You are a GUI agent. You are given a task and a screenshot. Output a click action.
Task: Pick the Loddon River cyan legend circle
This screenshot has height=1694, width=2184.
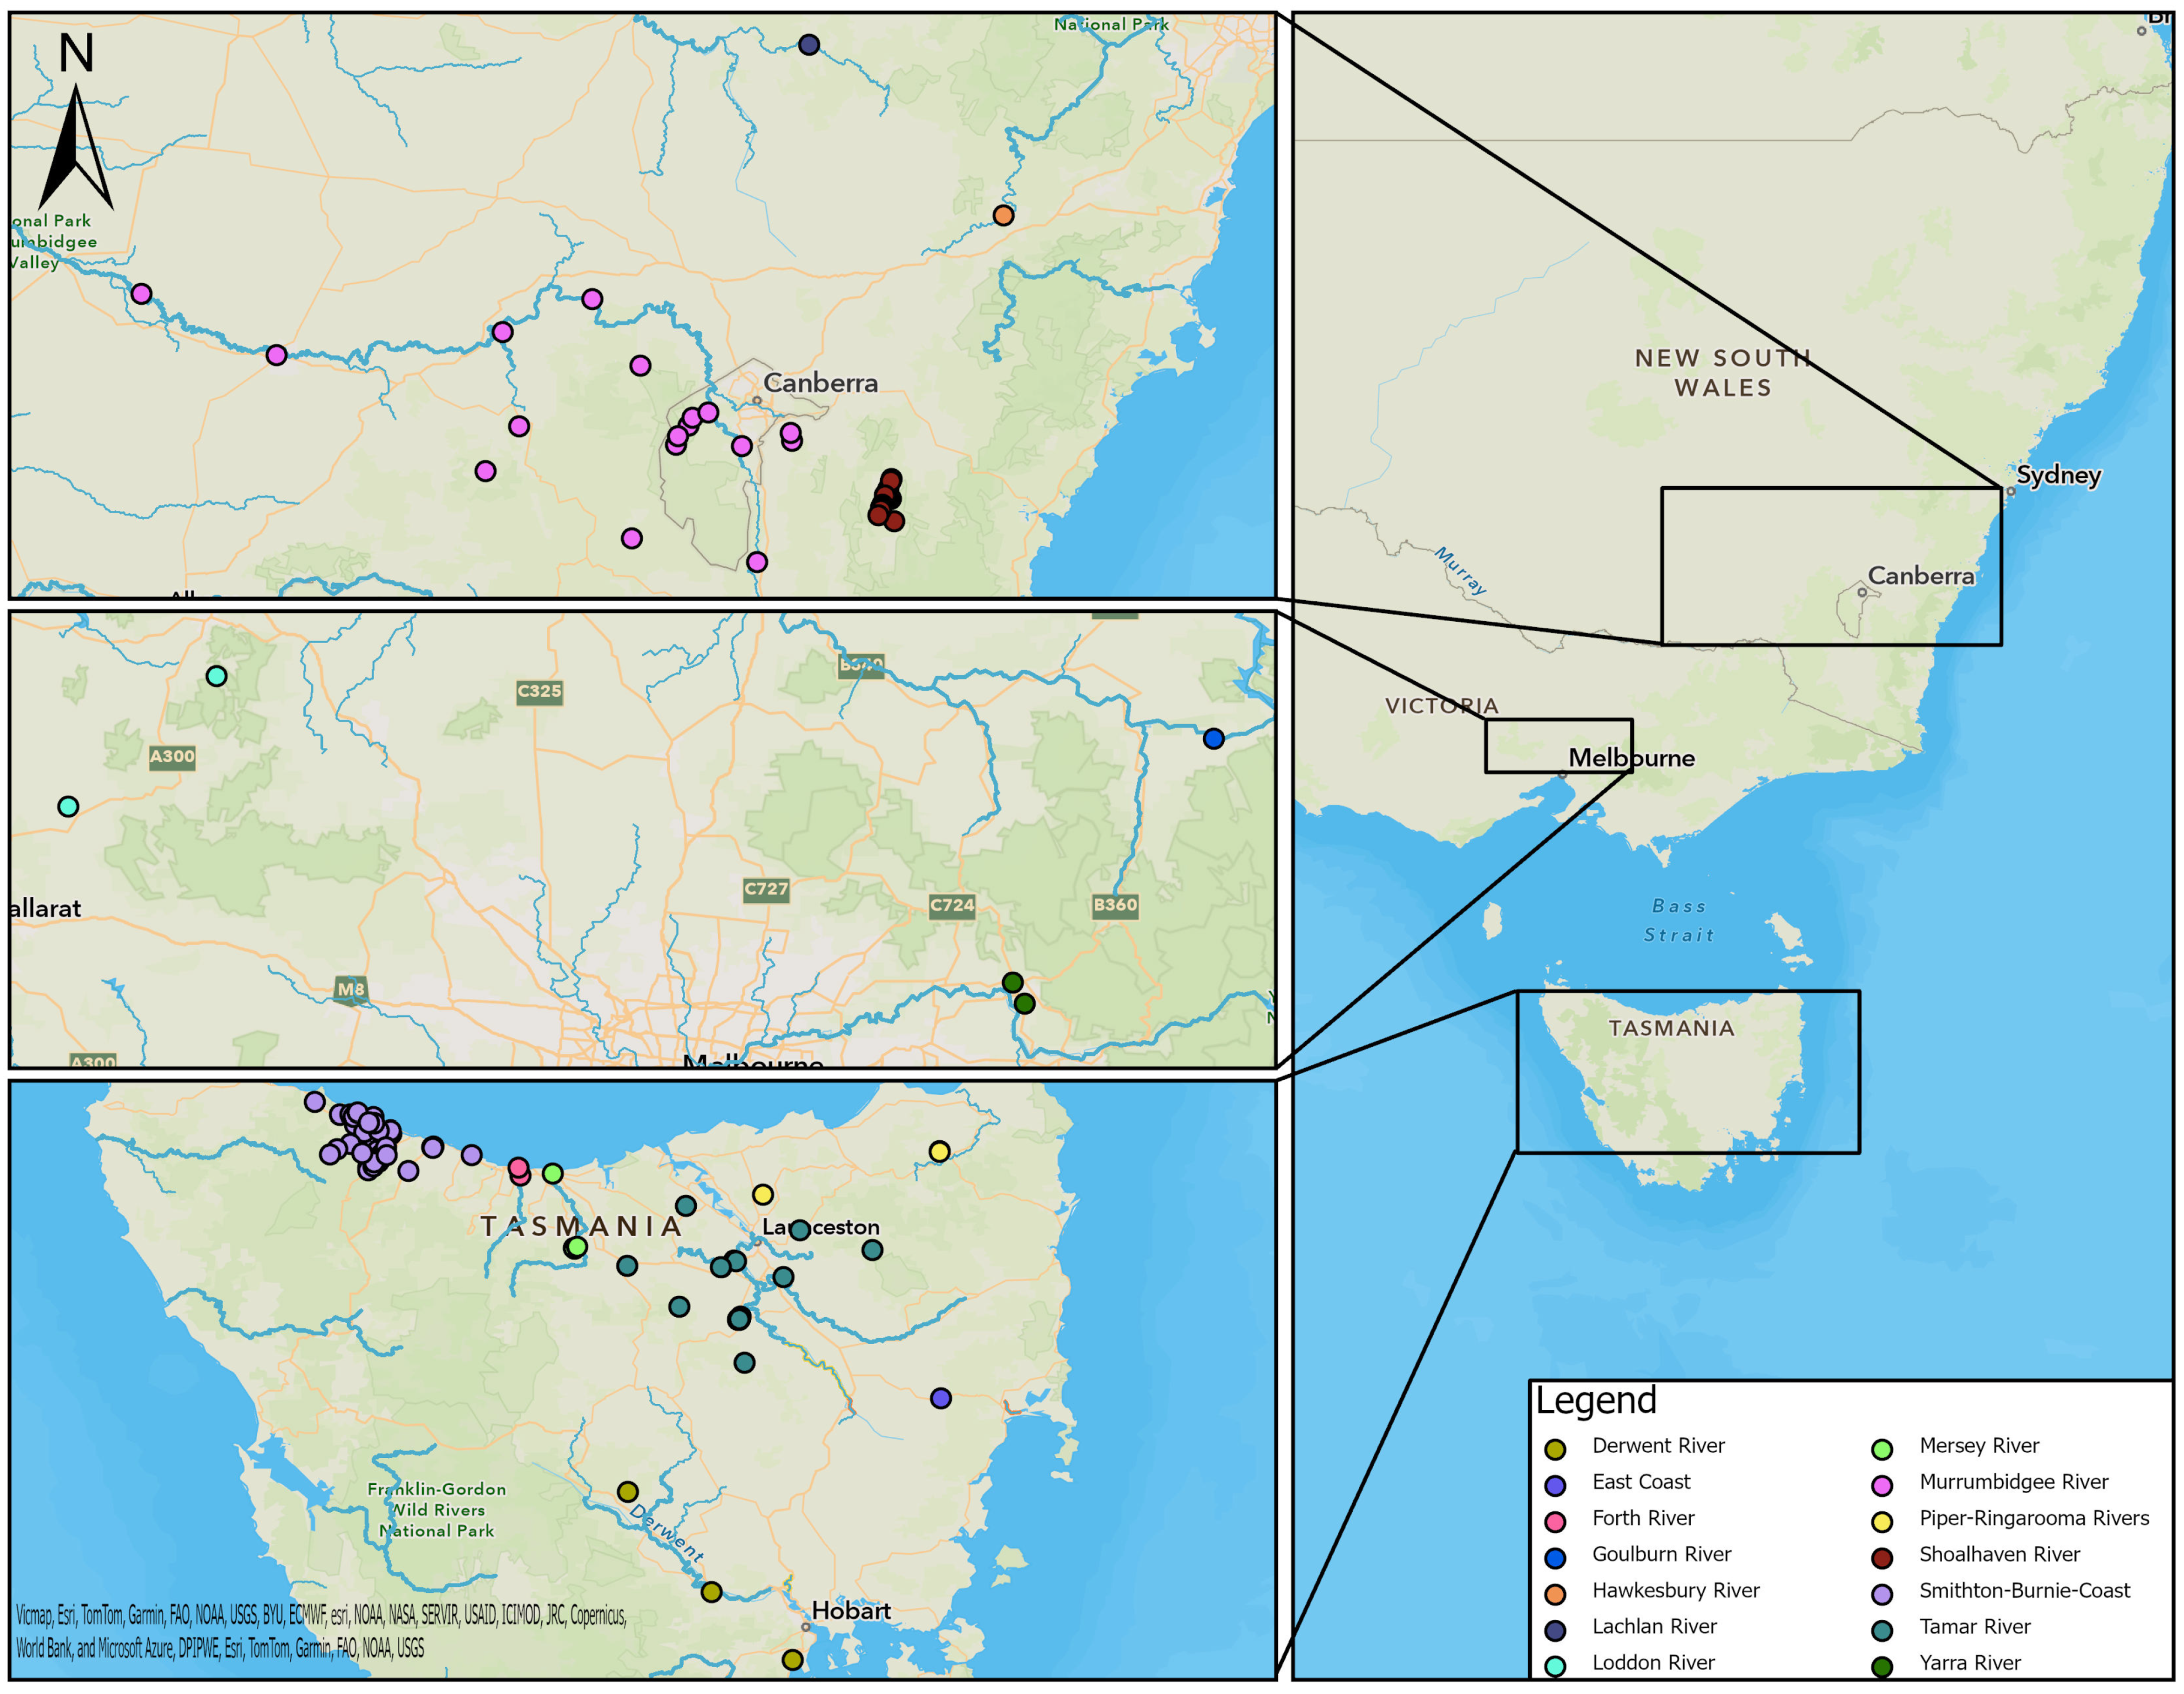click(x=1554, y=1665)
